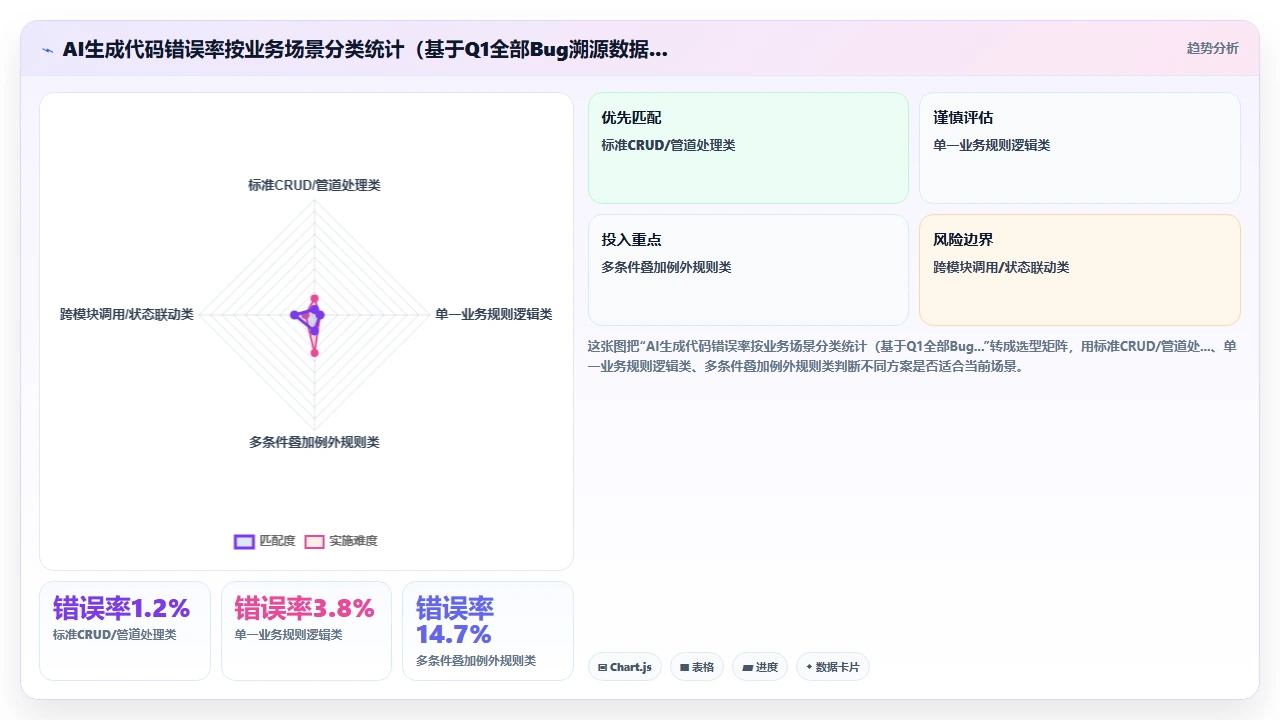
Task: Select the 数据卡片 tag
Action: 833,667
